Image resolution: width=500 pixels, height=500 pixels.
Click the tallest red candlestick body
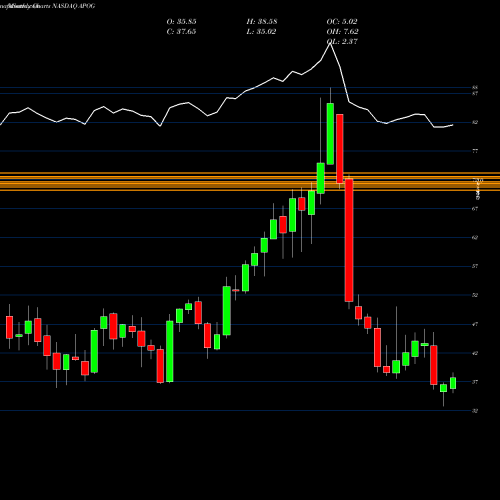pyautogui.click(x=349, y=240)
